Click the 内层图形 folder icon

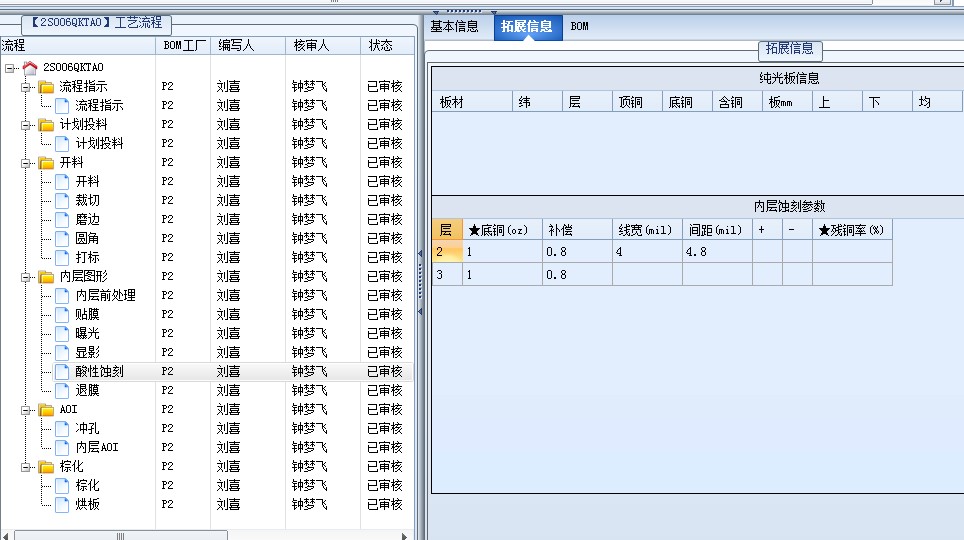pos(46,277)
